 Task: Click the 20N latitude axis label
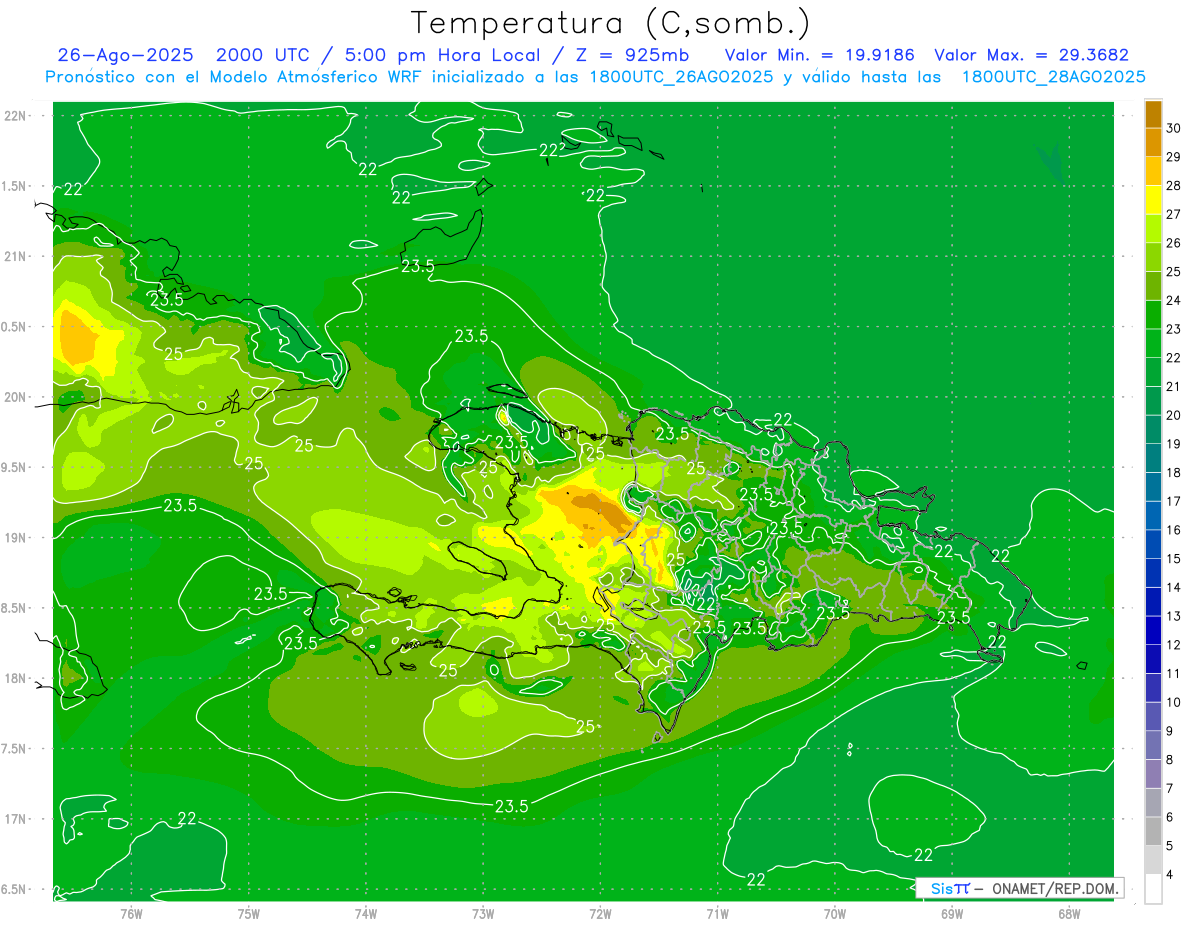point(15,397)
